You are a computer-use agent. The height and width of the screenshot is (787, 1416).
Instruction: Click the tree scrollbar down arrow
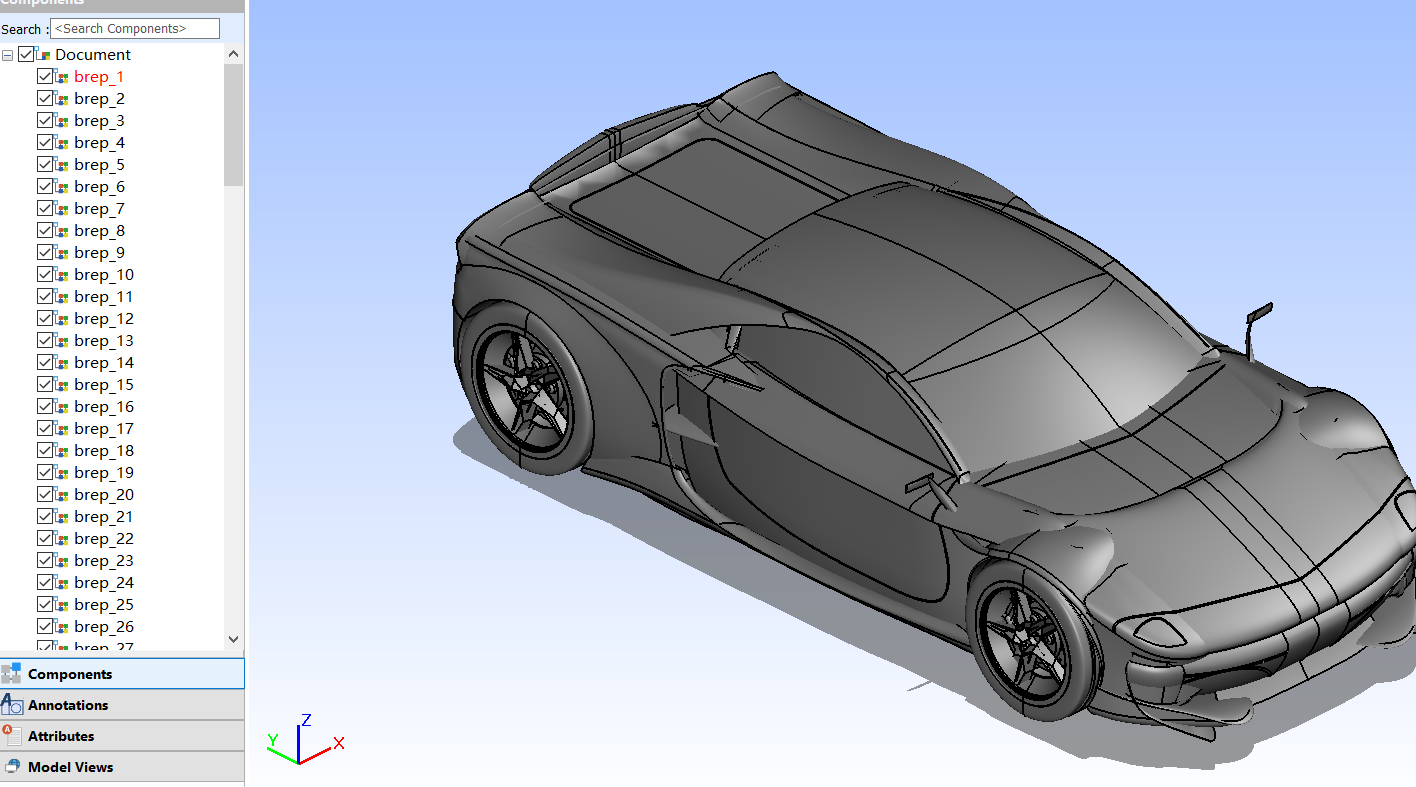[x=234, y=639]
